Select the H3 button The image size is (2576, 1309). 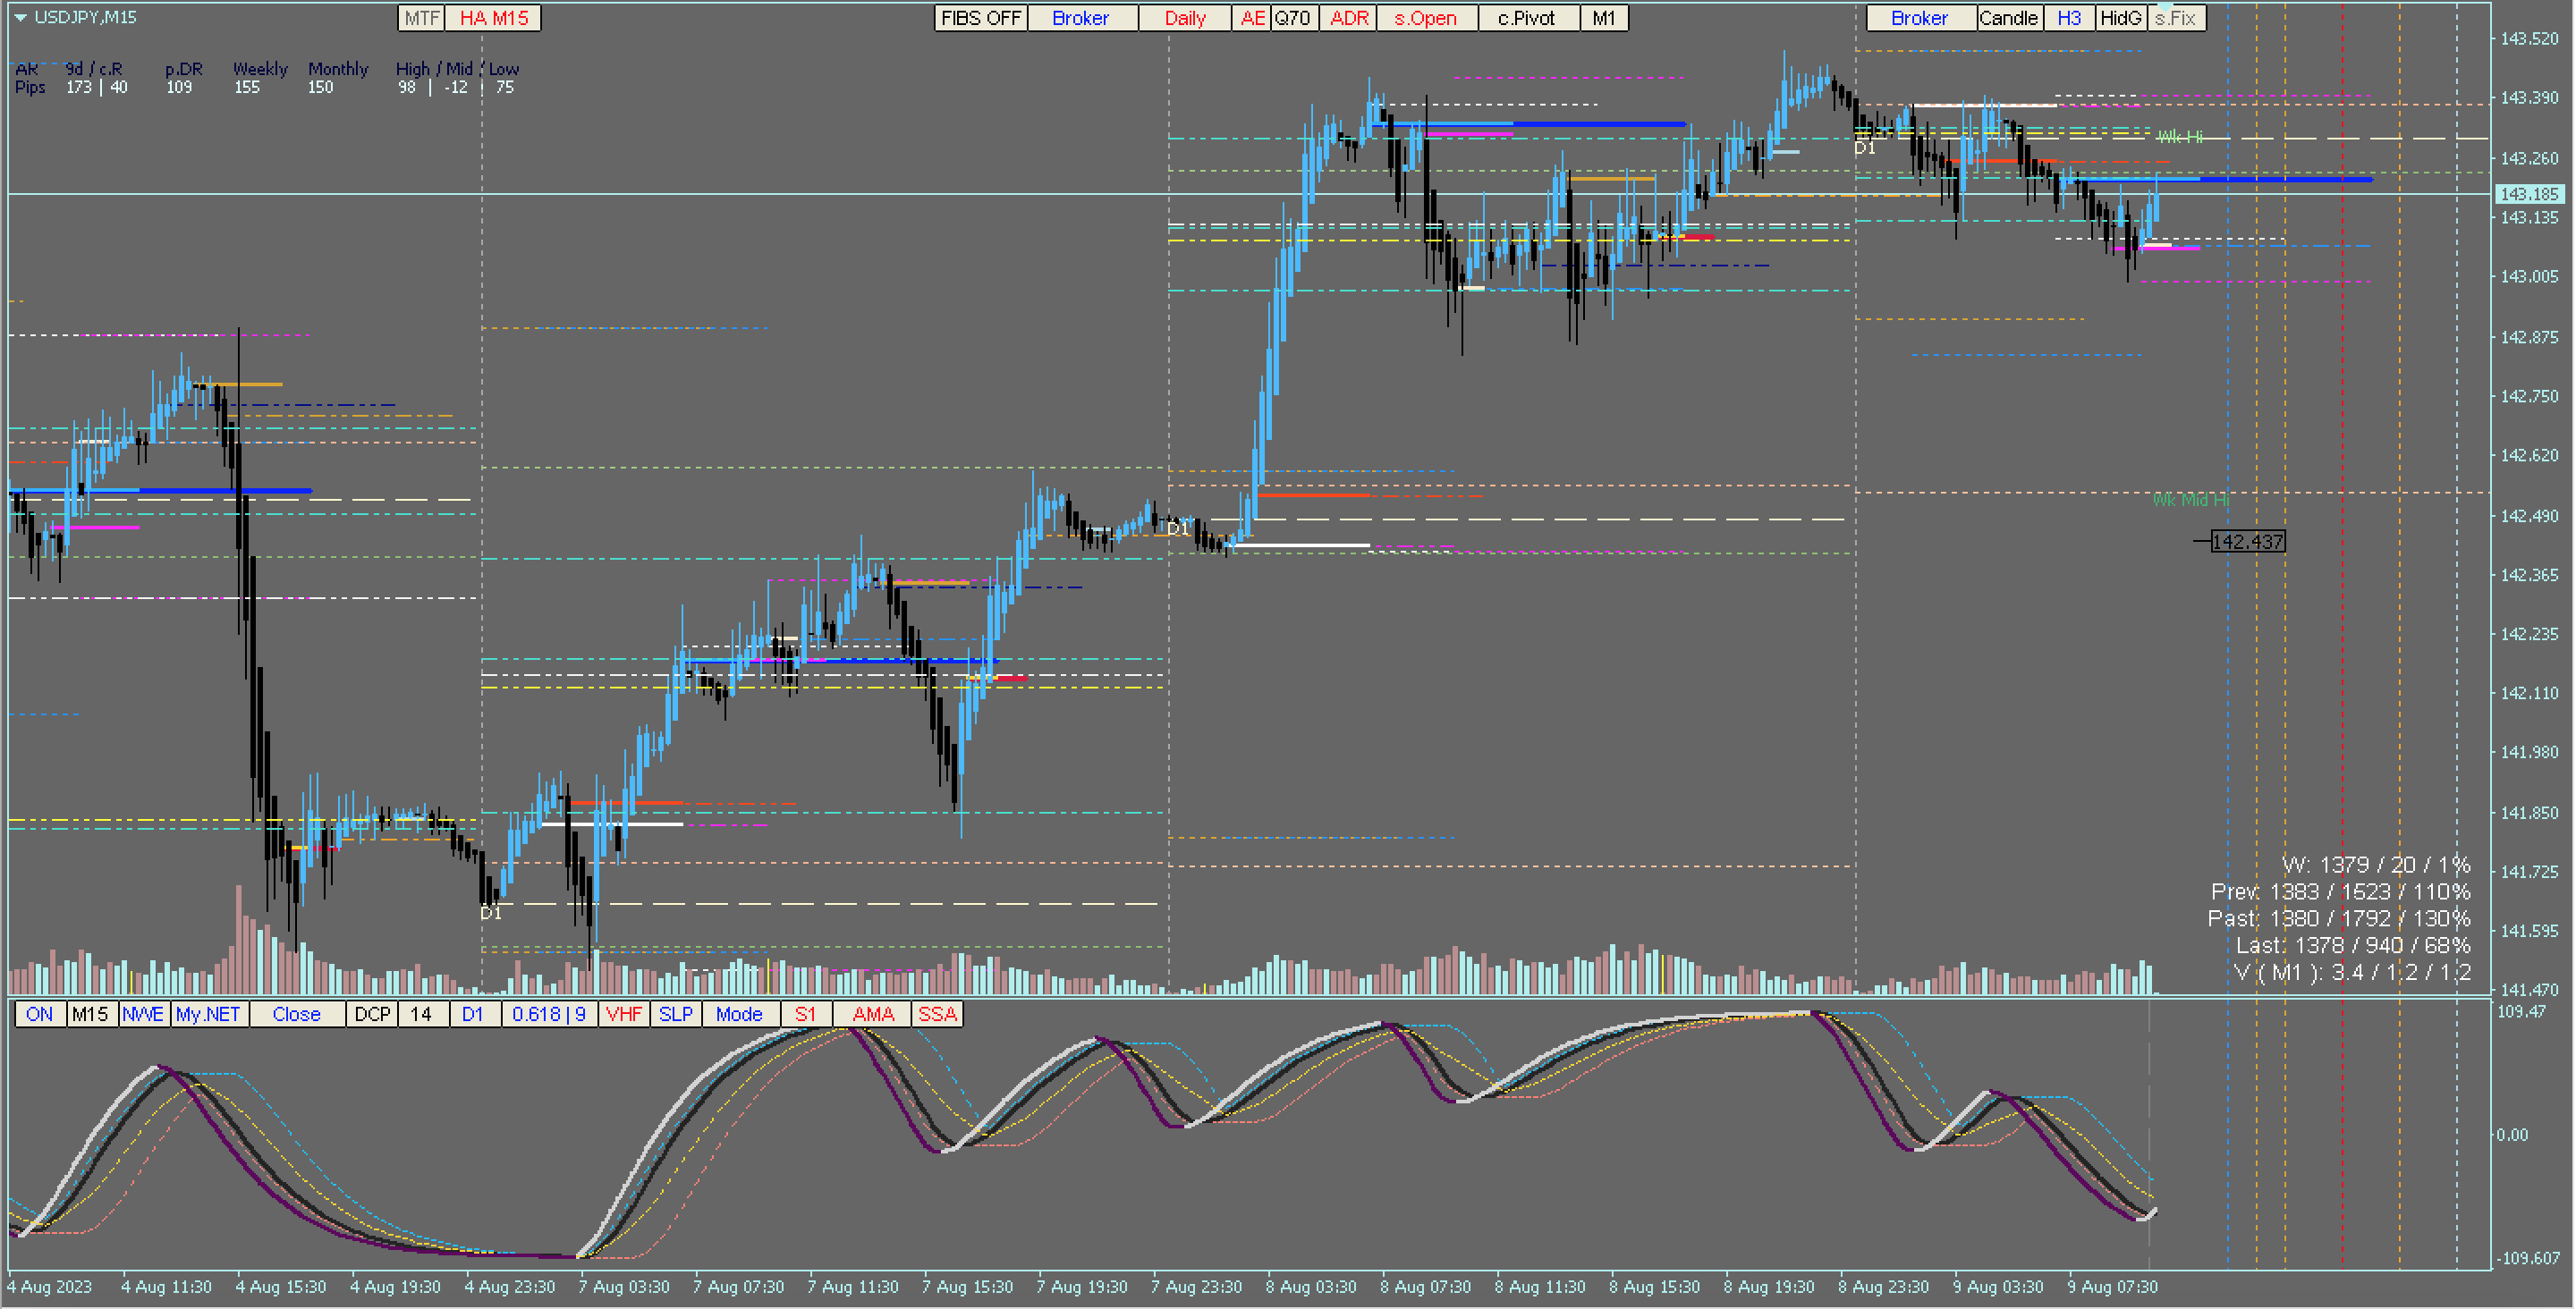click(x=2069, y=18)
